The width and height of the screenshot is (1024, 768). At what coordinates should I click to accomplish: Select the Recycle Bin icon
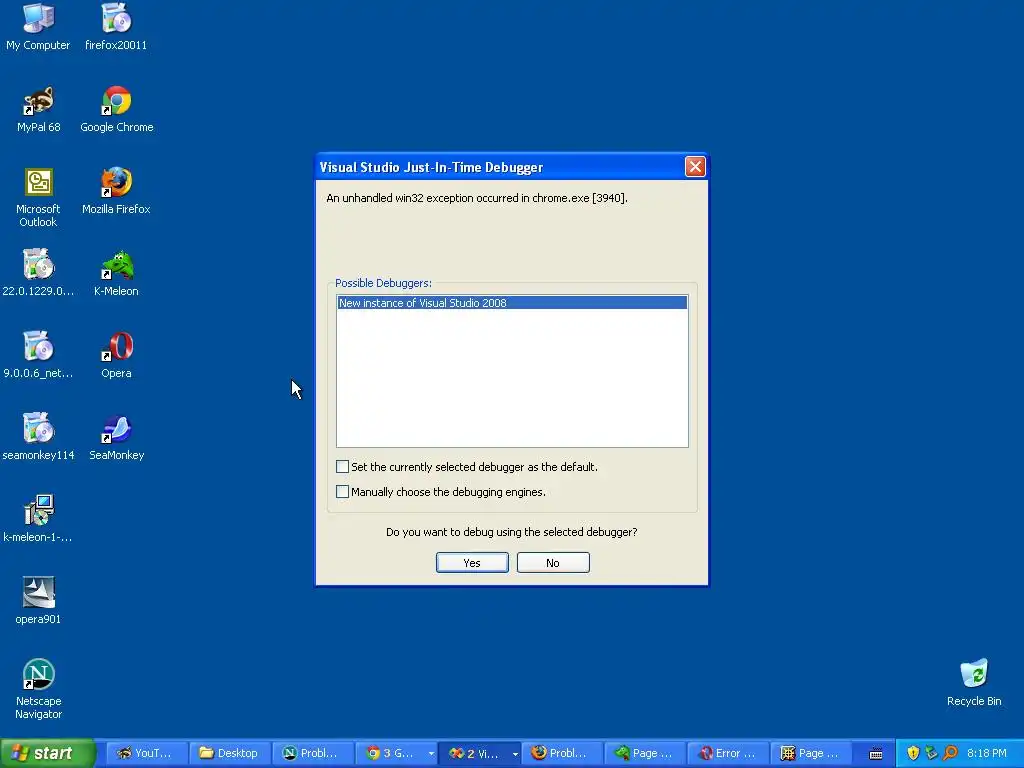[x=974, y=683]
